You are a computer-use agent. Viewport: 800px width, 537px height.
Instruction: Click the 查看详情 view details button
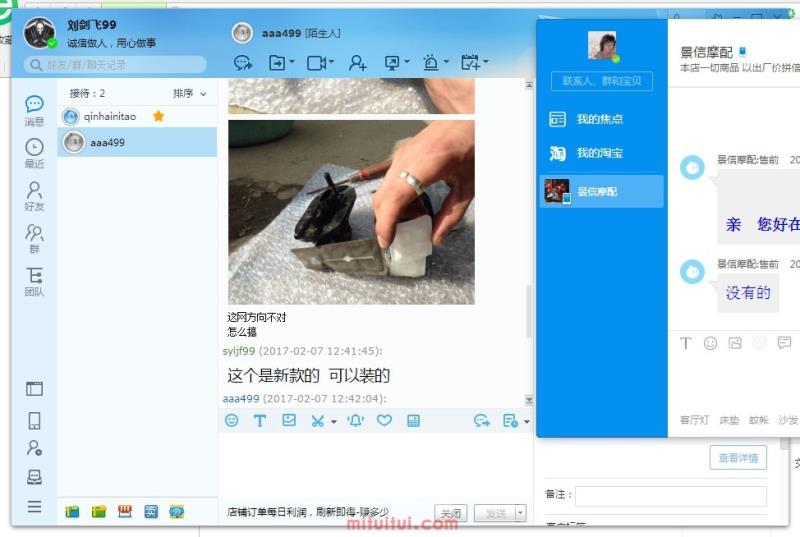tap(738, 458)
